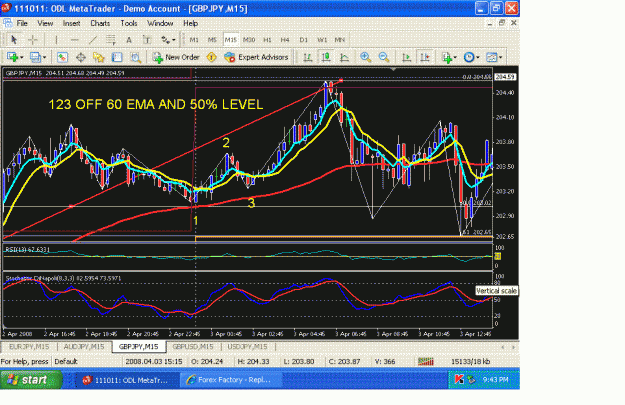The width and height of the screenshot is (625, 405).
Task: Select the trendline drawing tool
Action: coord(92,40)
